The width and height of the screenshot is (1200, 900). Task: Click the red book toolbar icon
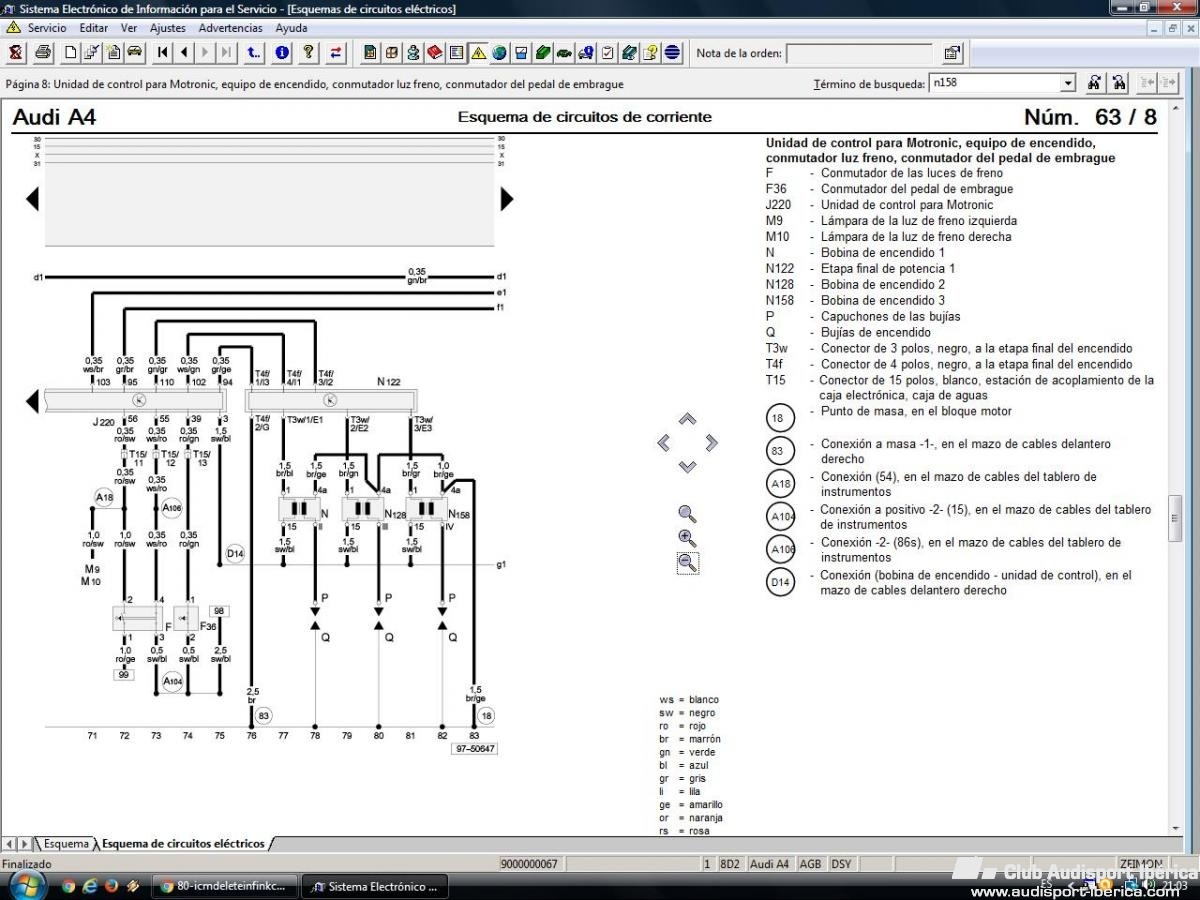435,52
